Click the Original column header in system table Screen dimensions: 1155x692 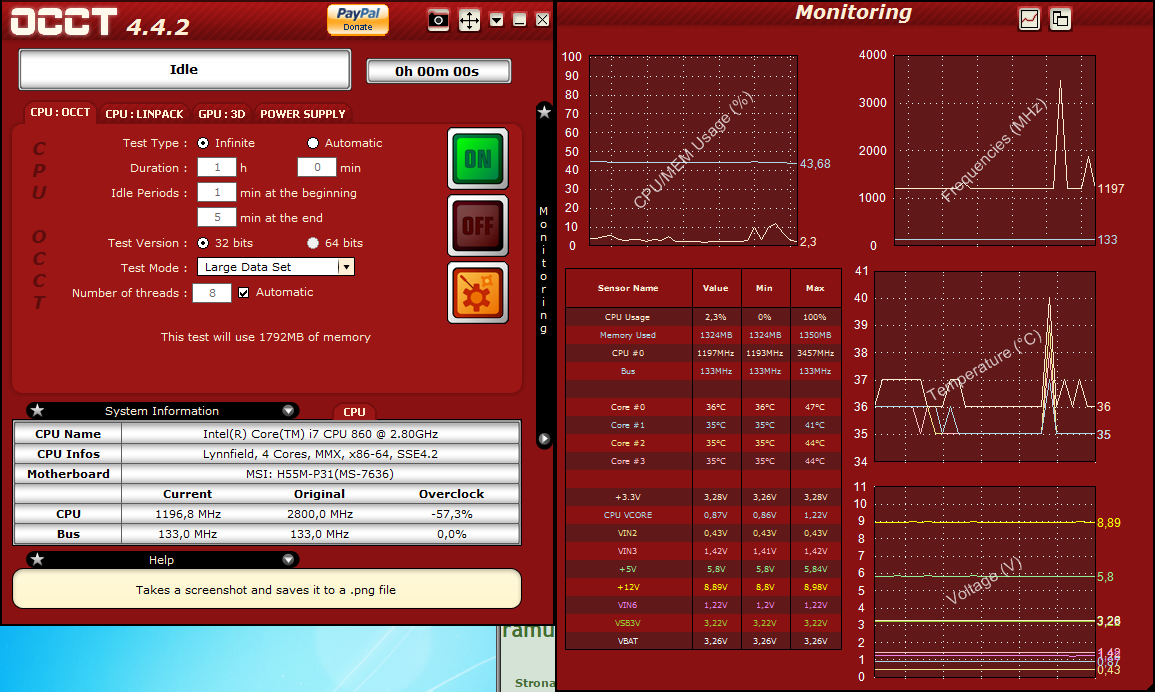(319, 494)
